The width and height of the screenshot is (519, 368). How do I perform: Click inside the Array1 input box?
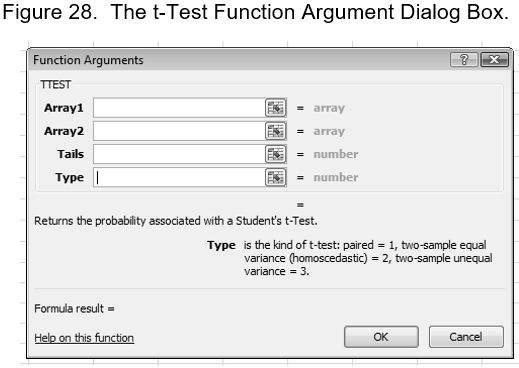click(179, 108)
